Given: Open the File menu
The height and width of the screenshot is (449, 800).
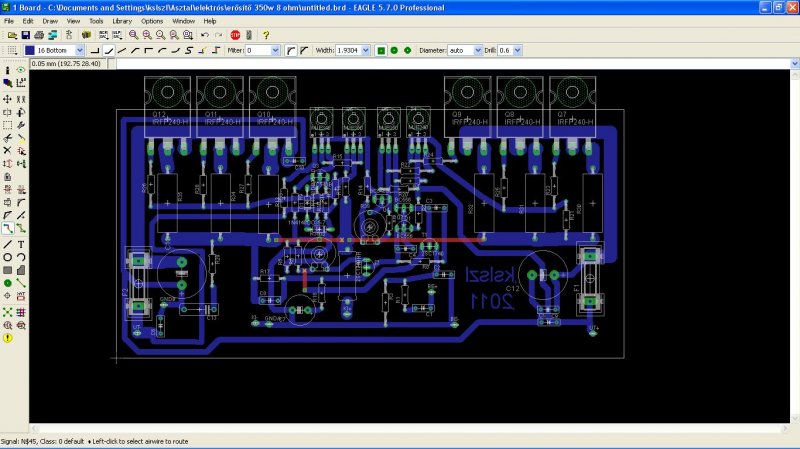Looking at the screenshot, I should tap(9, 21).
